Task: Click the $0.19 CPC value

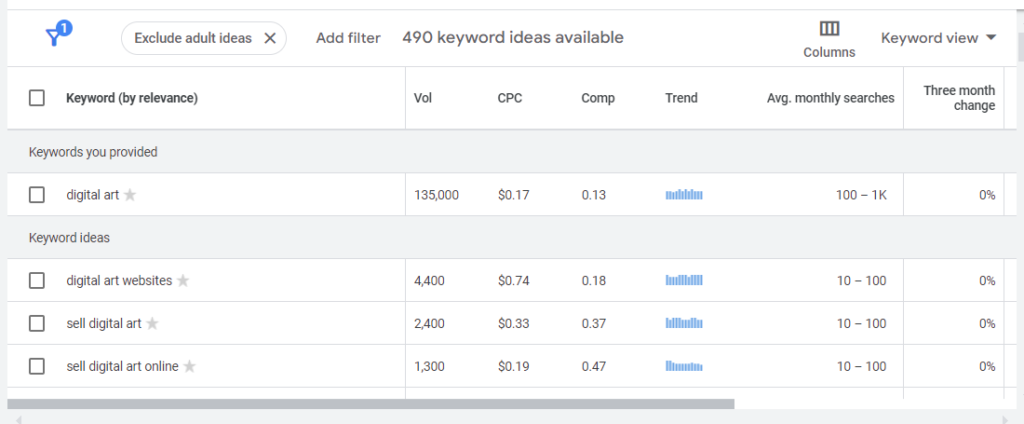Action: click(x=513, y=367)
